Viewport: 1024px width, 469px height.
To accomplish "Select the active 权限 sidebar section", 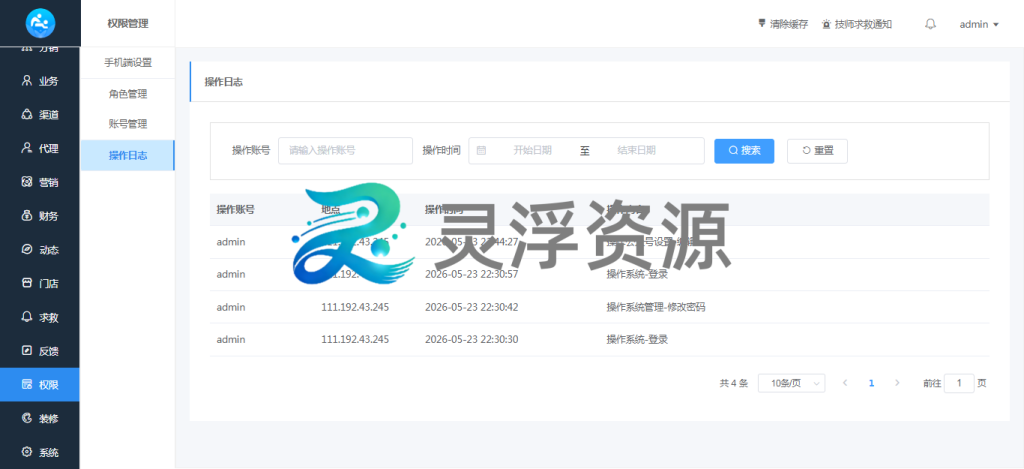I will coord(40,385).
